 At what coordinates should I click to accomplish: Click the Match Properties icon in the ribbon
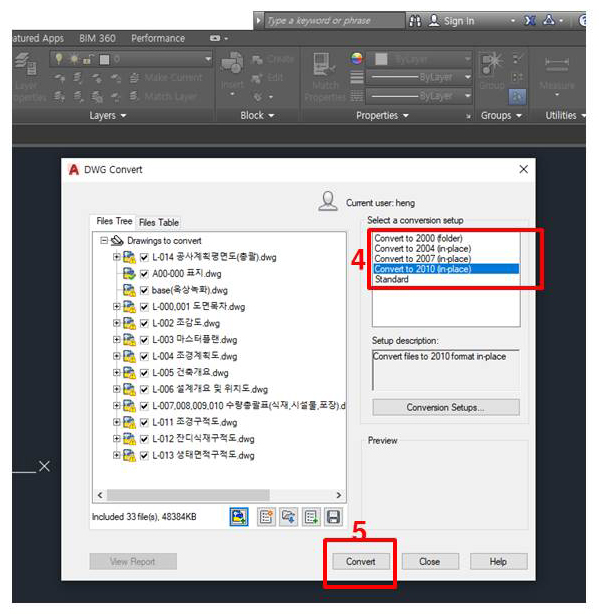coord(323,64)
